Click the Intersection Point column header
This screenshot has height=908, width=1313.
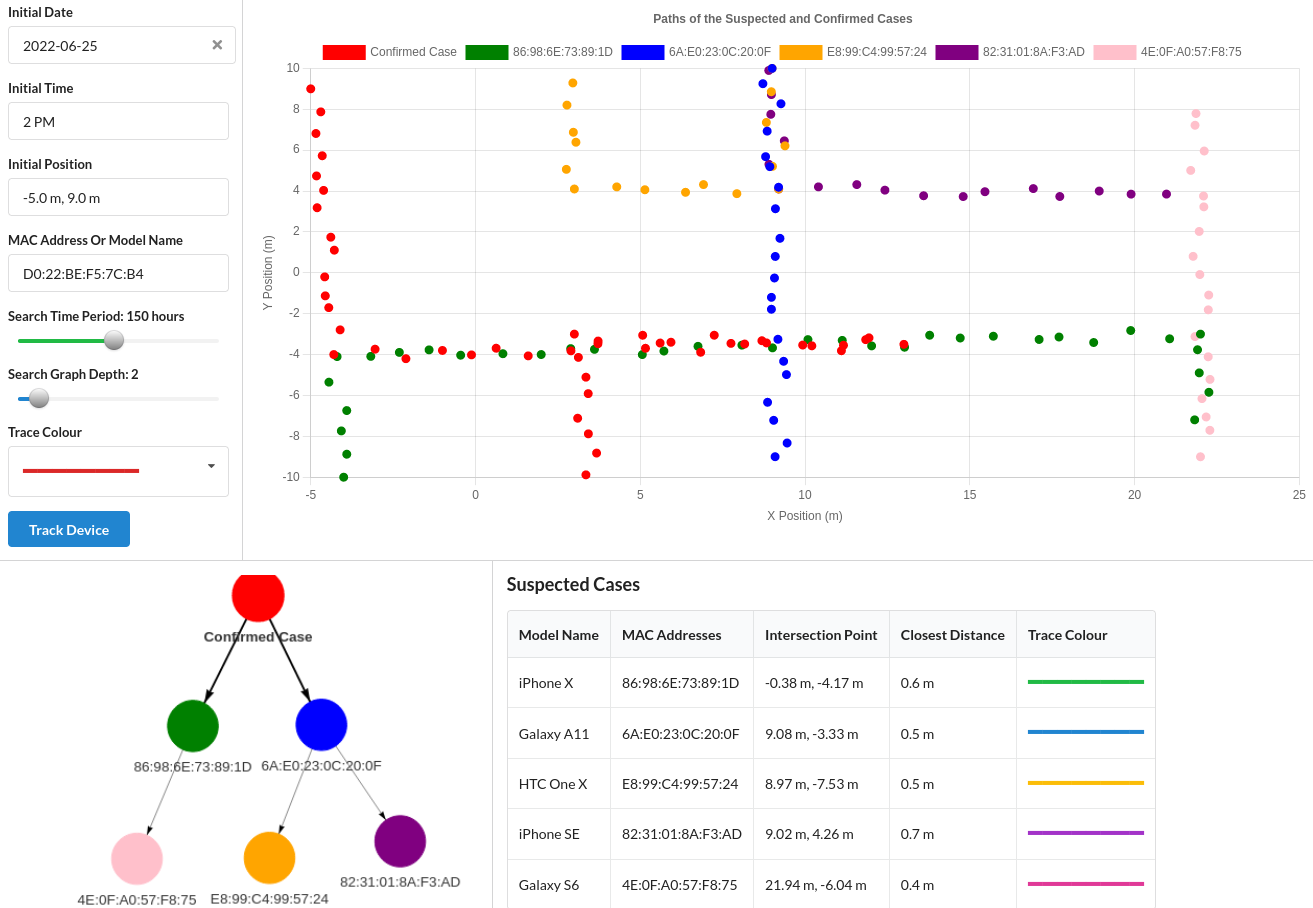[821, 635]
